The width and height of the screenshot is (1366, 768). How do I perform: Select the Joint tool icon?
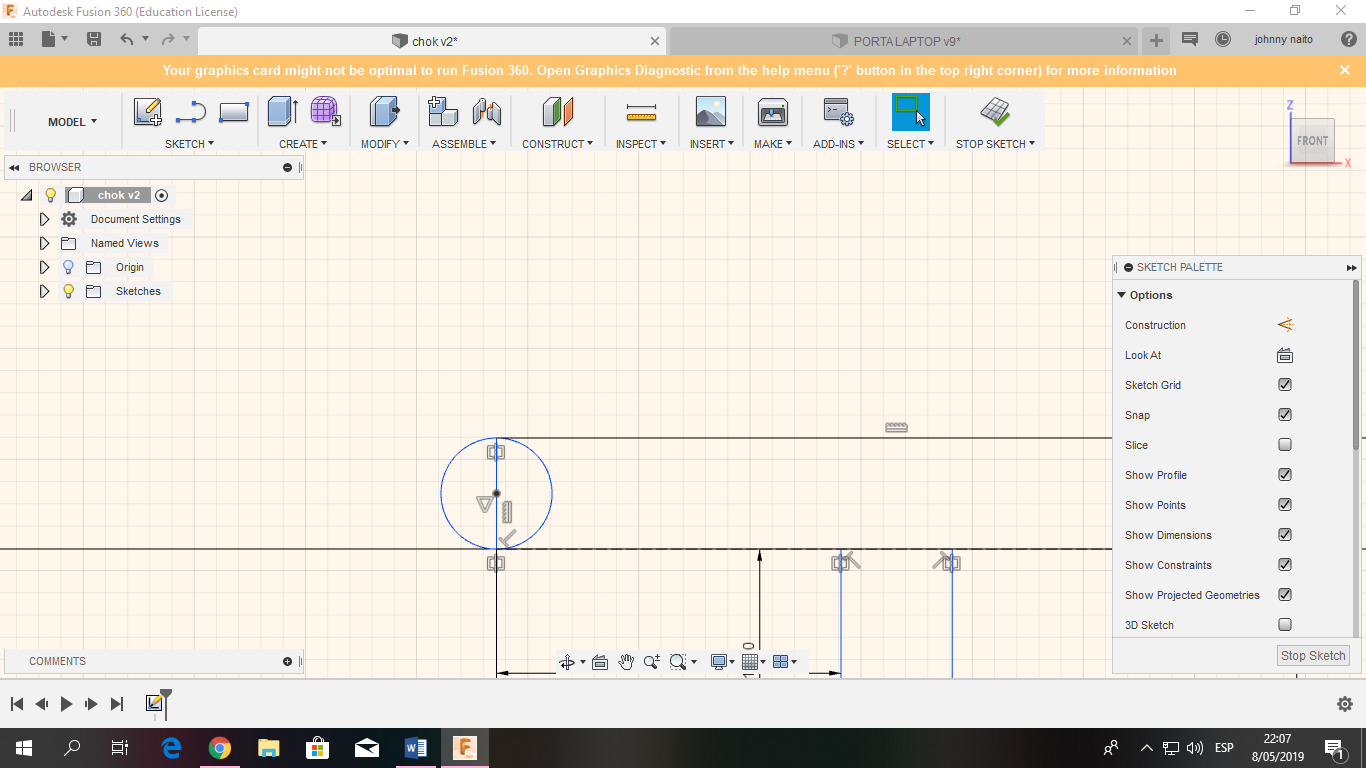(x=486, y=112)
